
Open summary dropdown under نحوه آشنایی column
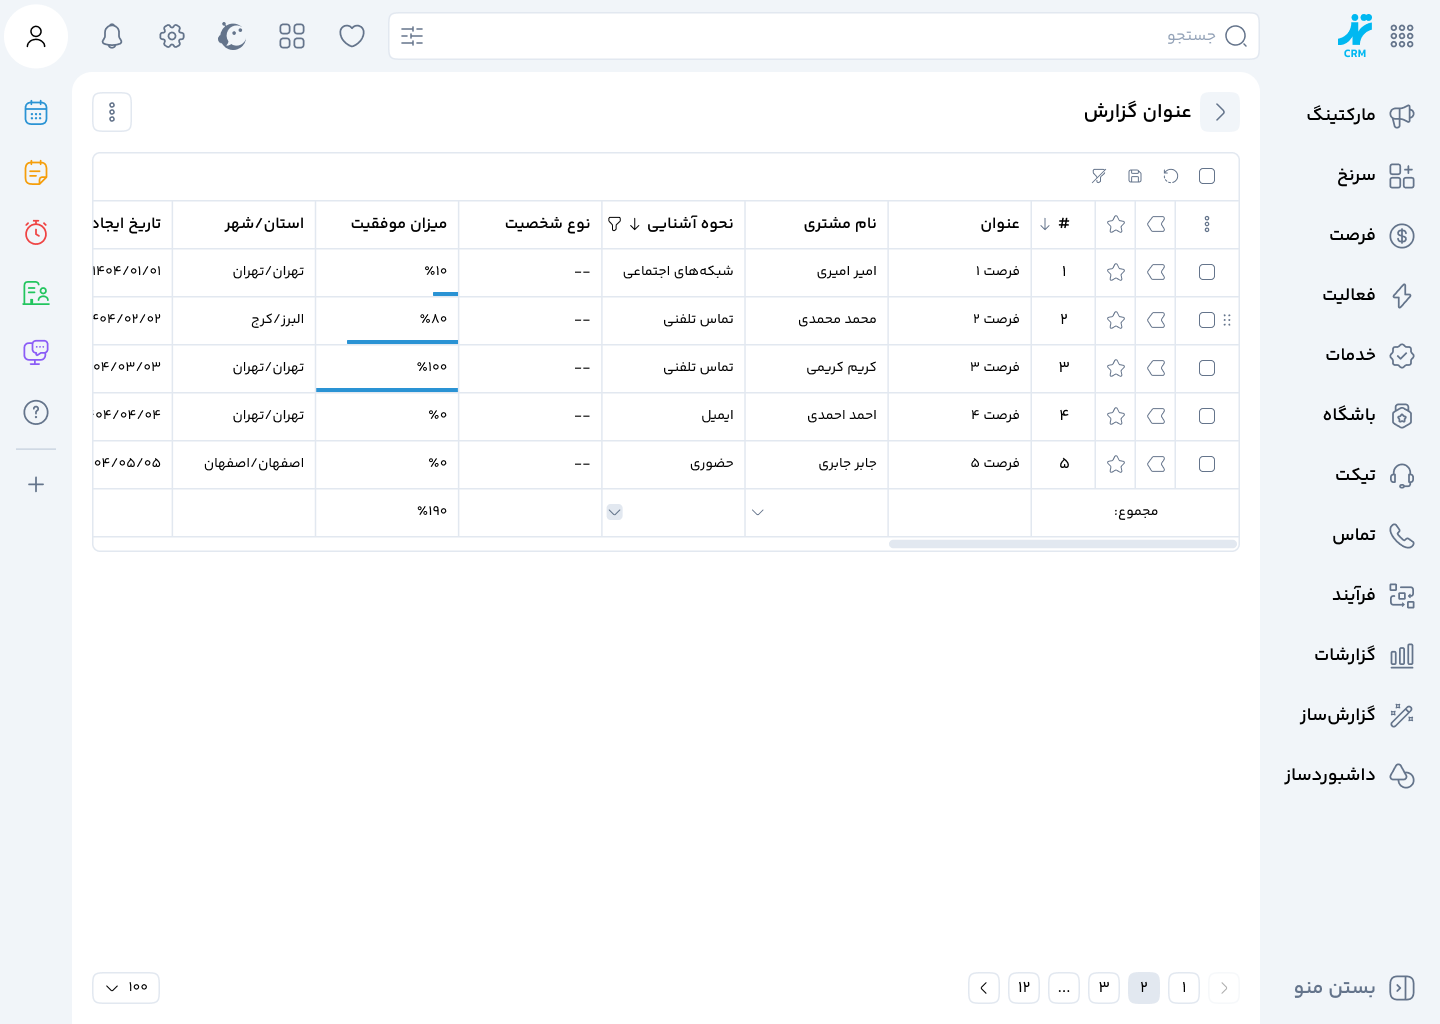[615, 512]
